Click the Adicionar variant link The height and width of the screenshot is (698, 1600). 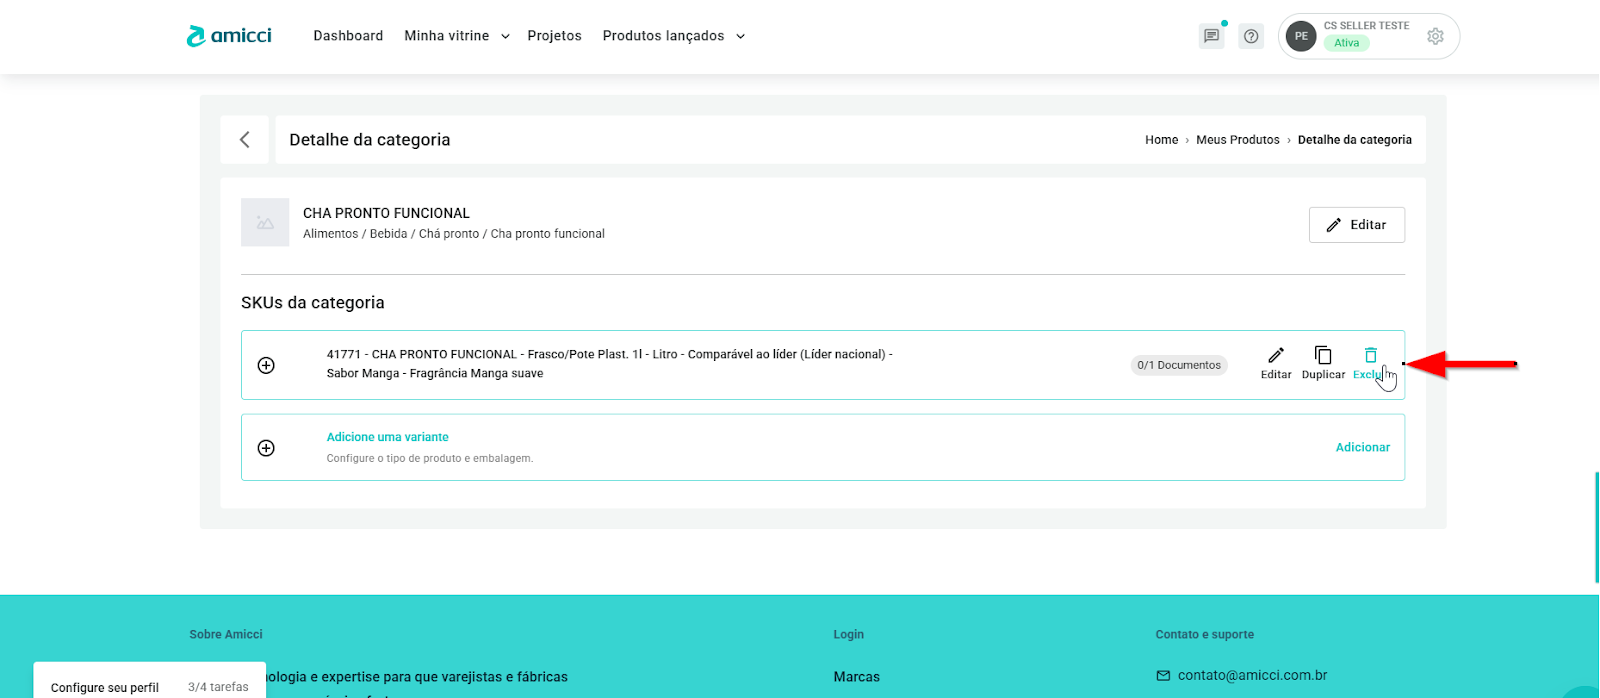[x=1362, y=447]
